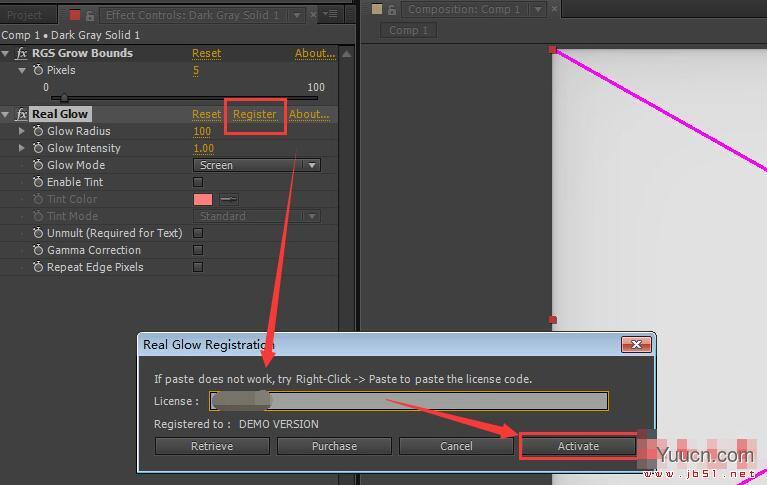767x485 pixels.
Task: Click the Unmult stopwatch icon
Action: [x=38, y=233]
